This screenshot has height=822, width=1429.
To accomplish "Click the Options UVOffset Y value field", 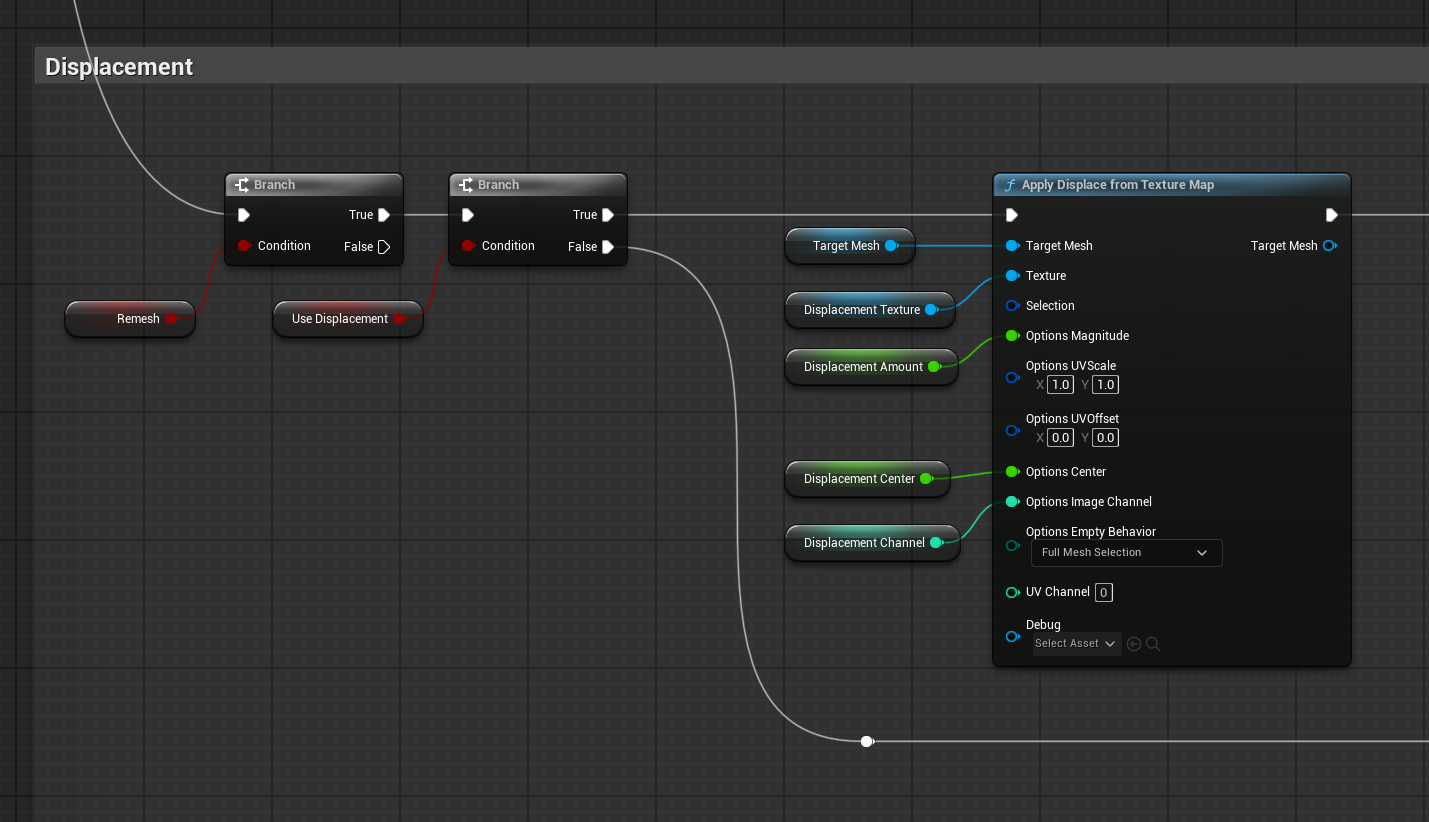I will [1105, 438].
